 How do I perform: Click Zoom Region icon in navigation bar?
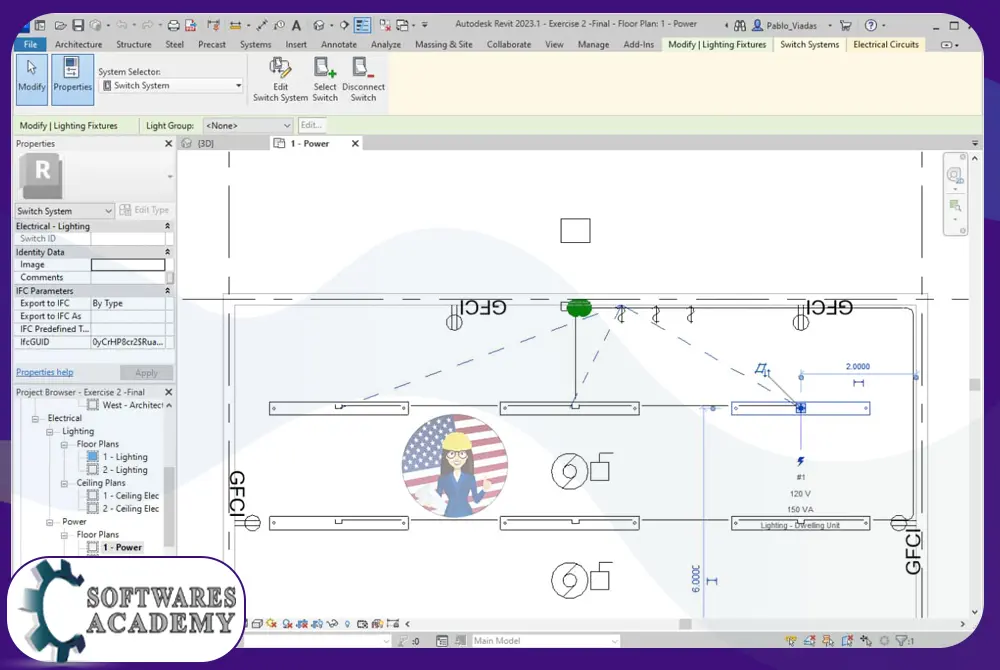(x=955, y=205)
